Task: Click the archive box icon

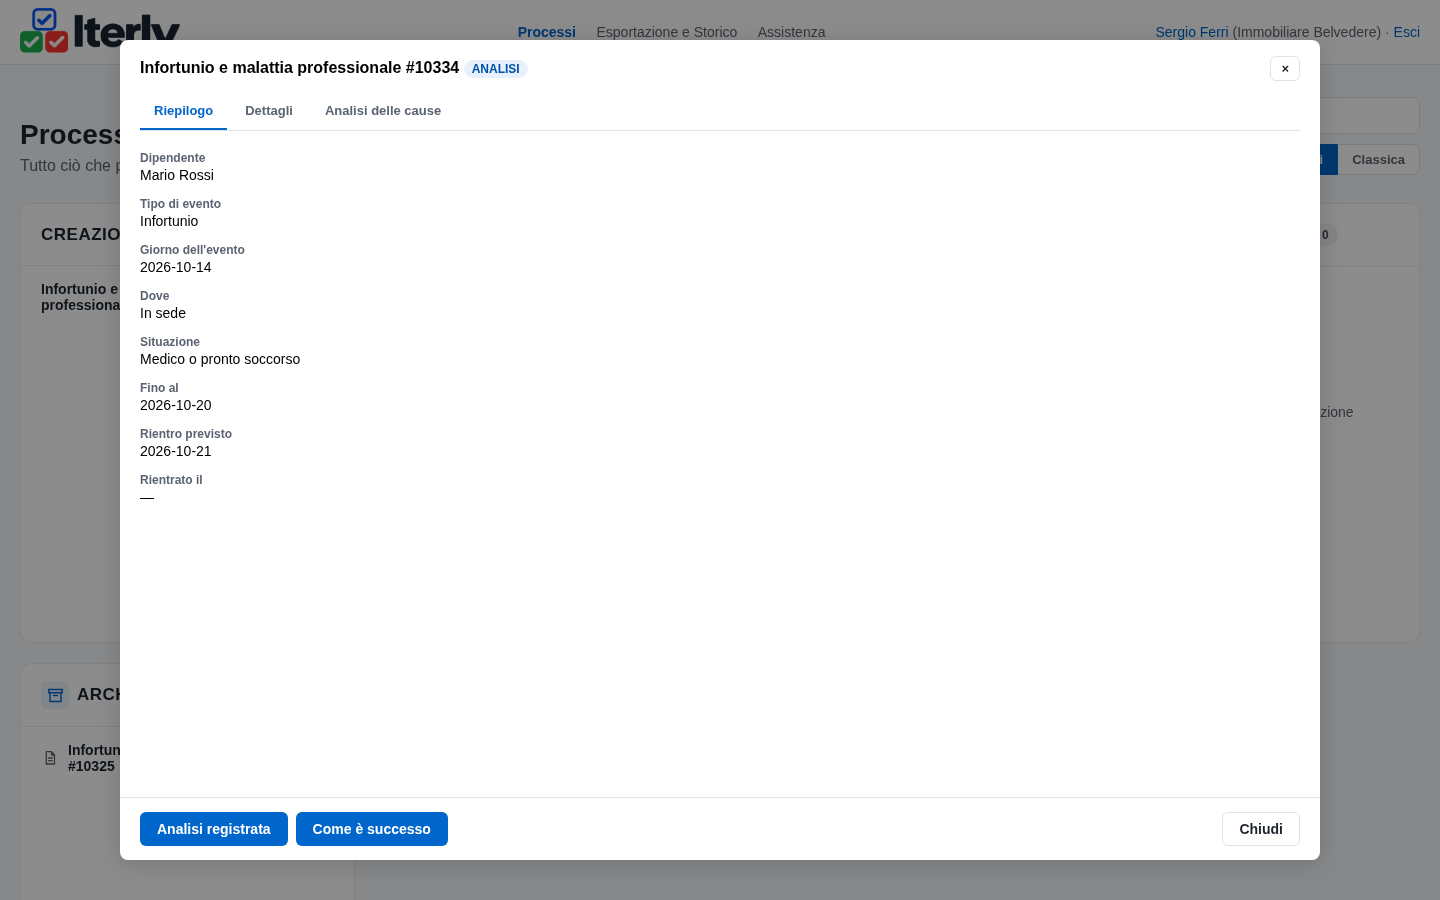Action: point(55,695)
